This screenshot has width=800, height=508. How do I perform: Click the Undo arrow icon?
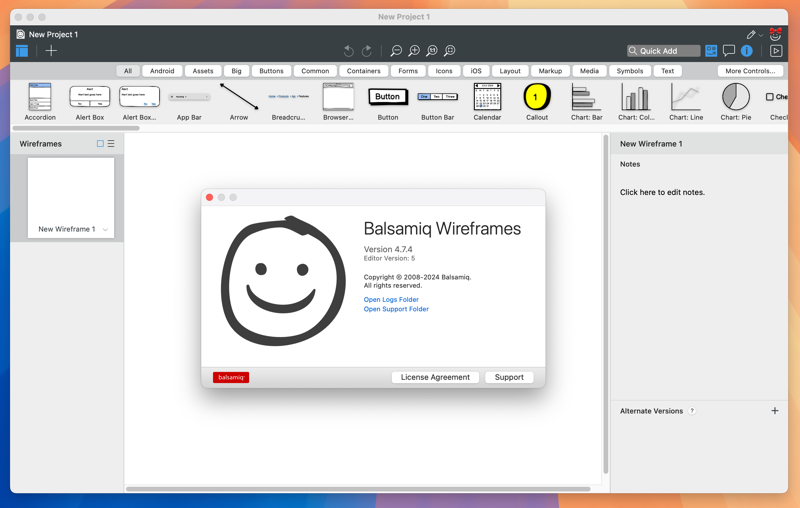(x=348, y=50)
